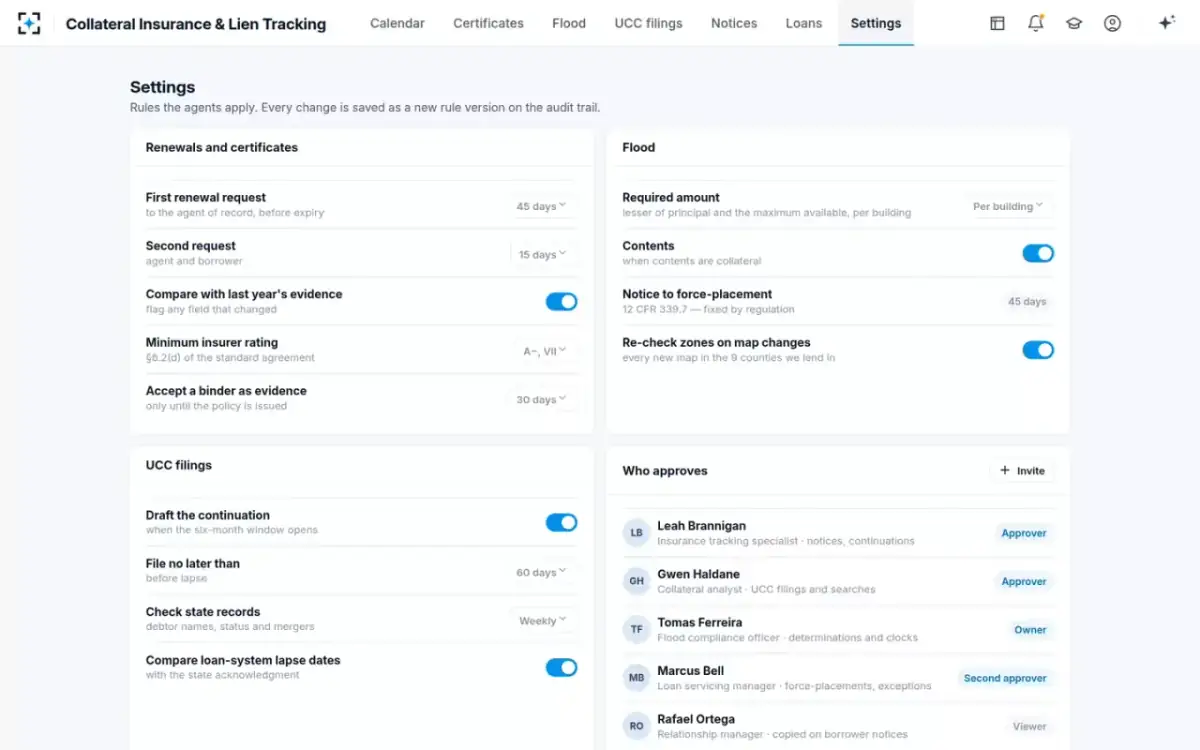
Task: Click the Collateral Insurance & Lien Tracking title
Action: 196,23
